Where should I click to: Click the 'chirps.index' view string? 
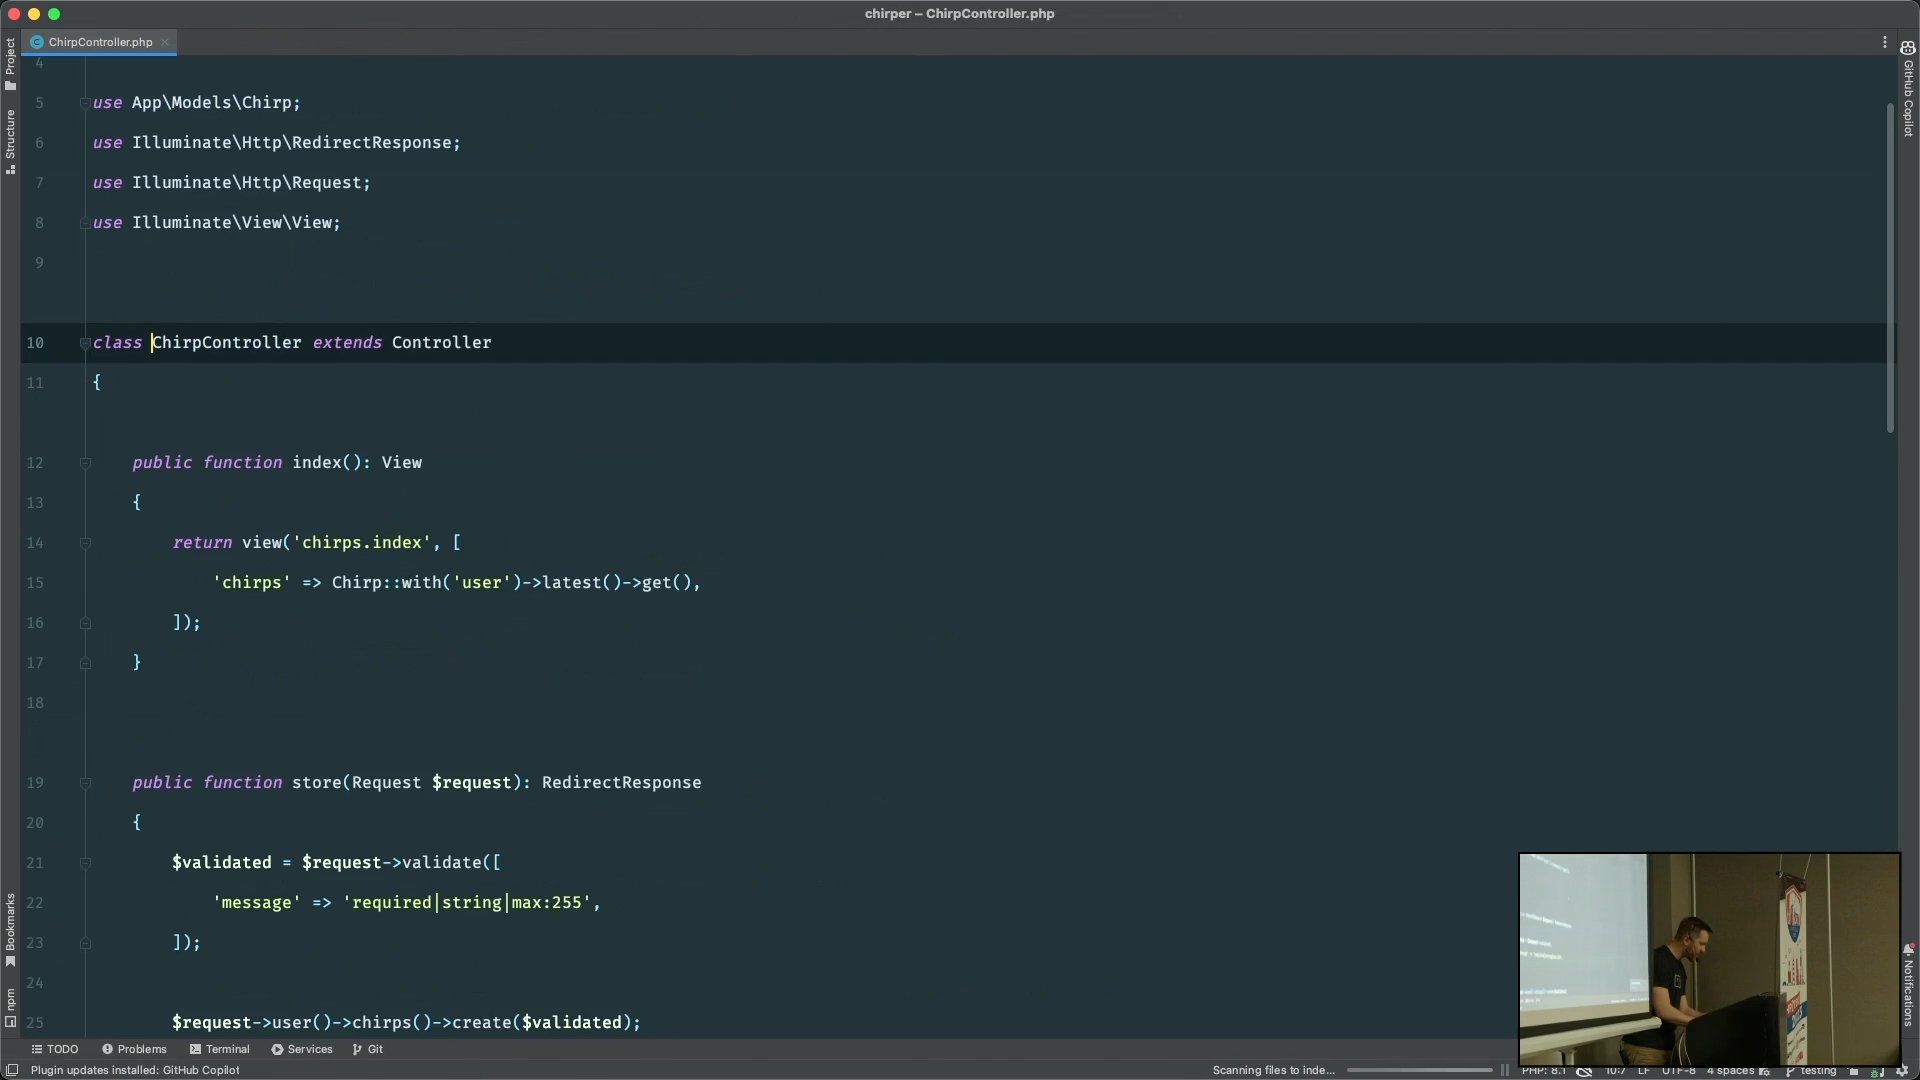click(361, 543)
